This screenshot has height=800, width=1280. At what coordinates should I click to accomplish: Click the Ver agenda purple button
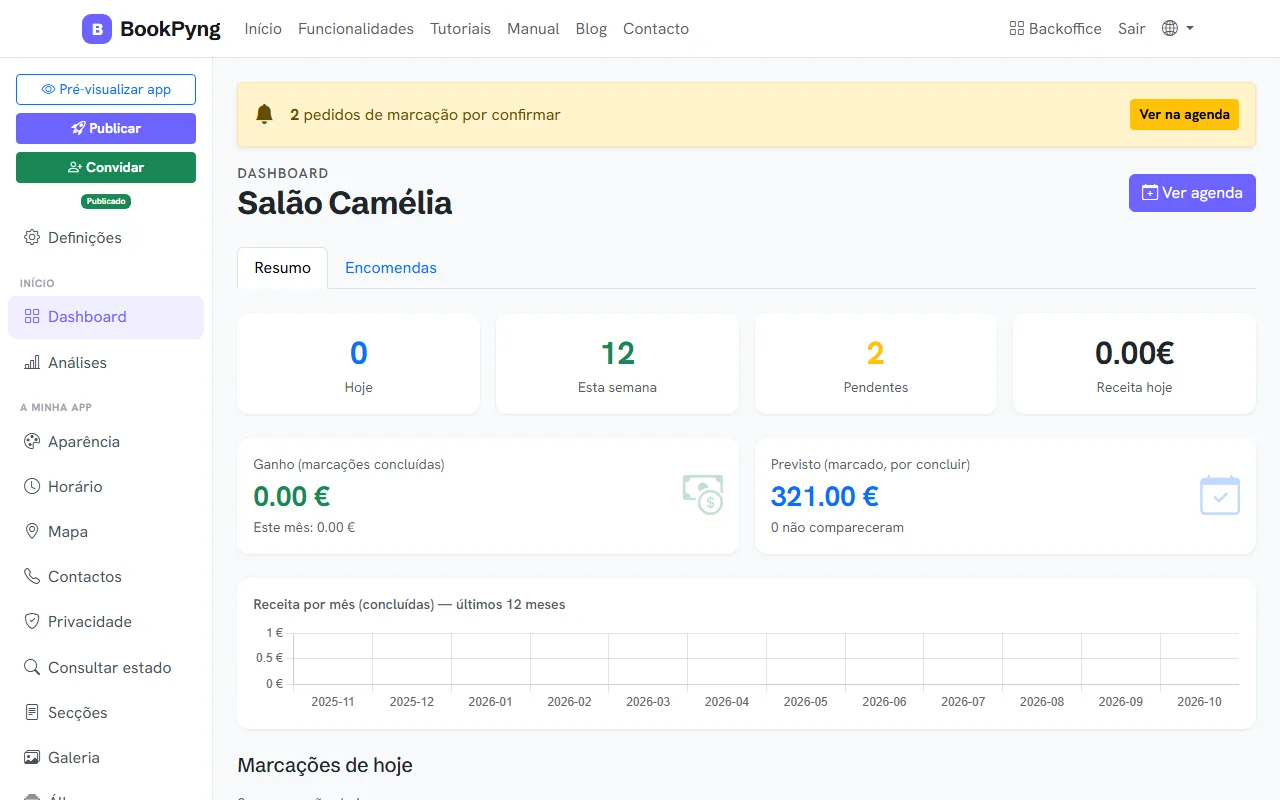1192,193
